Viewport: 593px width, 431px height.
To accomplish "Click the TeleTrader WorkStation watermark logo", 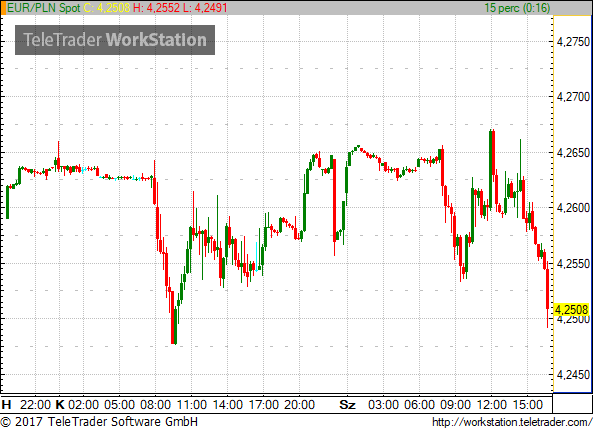I will [115, 40].
